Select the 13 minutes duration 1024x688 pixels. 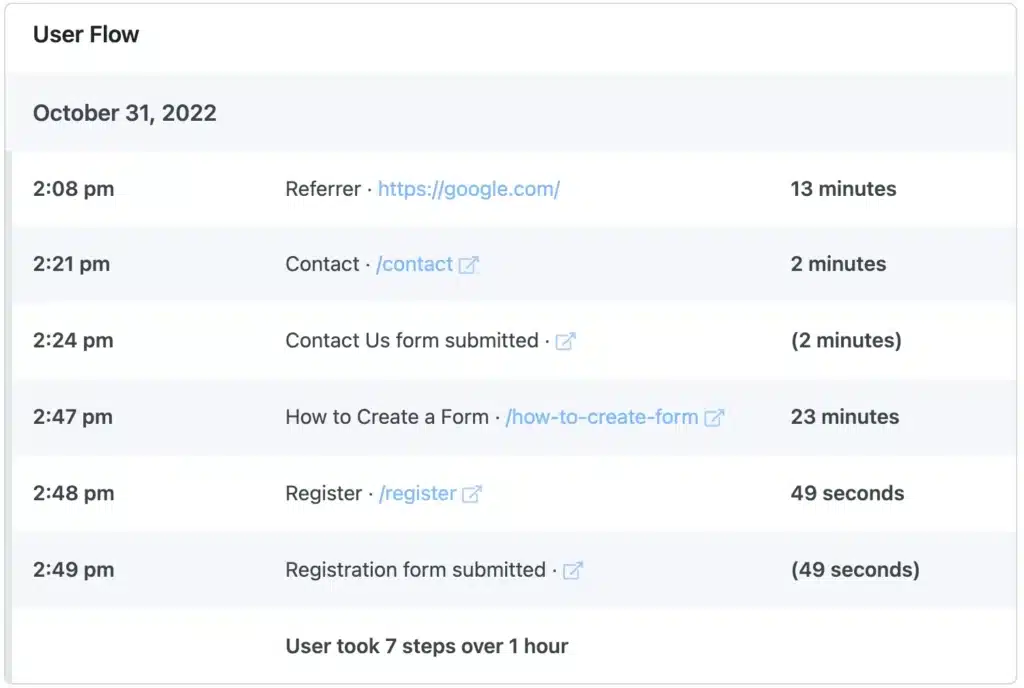click(843, 189)
